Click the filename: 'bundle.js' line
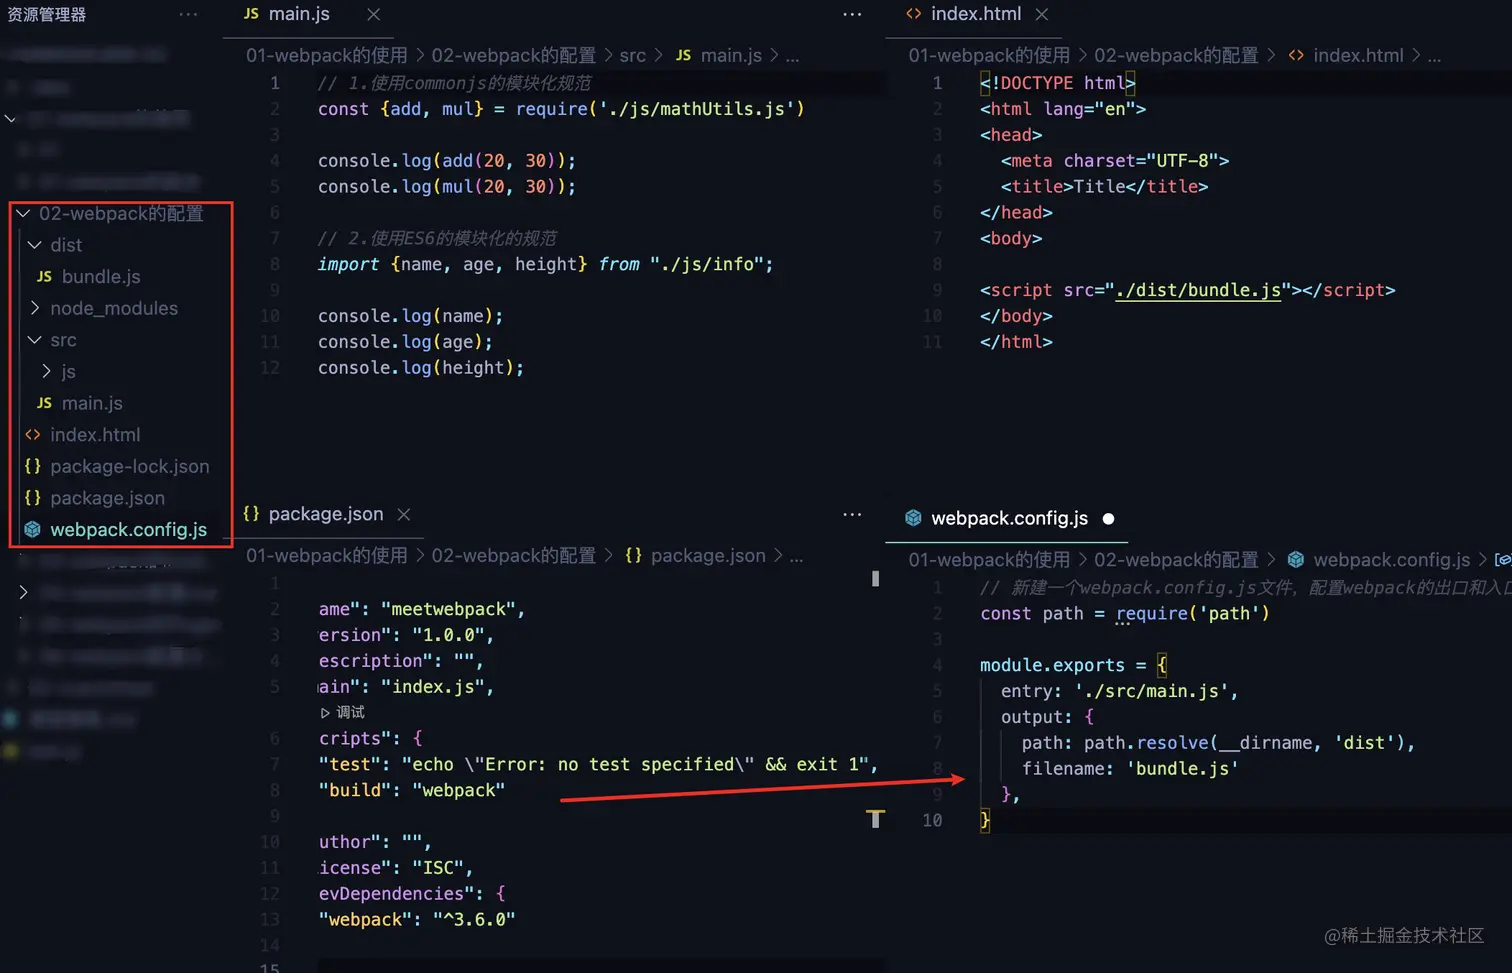This screenshot has height=973, width=1512. pyautogui.click(x=1130, y=769)
